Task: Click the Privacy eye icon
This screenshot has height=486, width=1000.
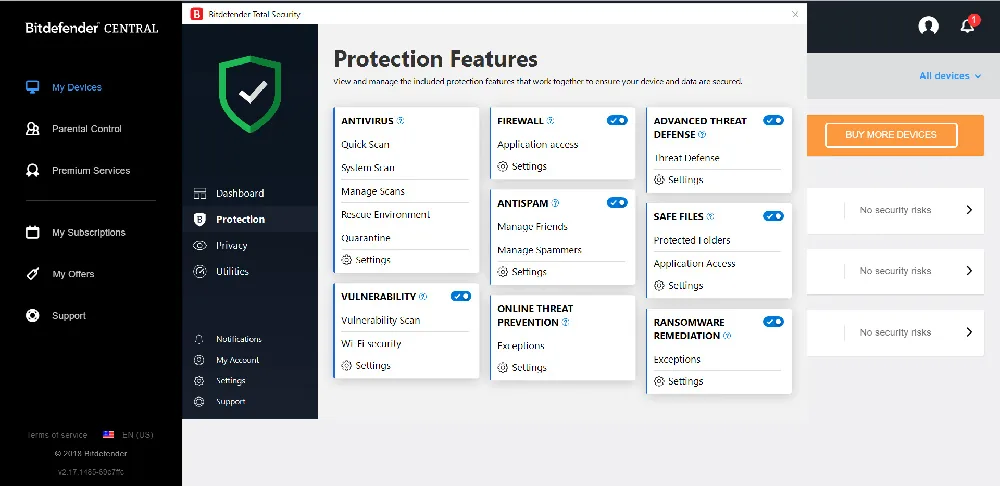Action: (200, 246)
